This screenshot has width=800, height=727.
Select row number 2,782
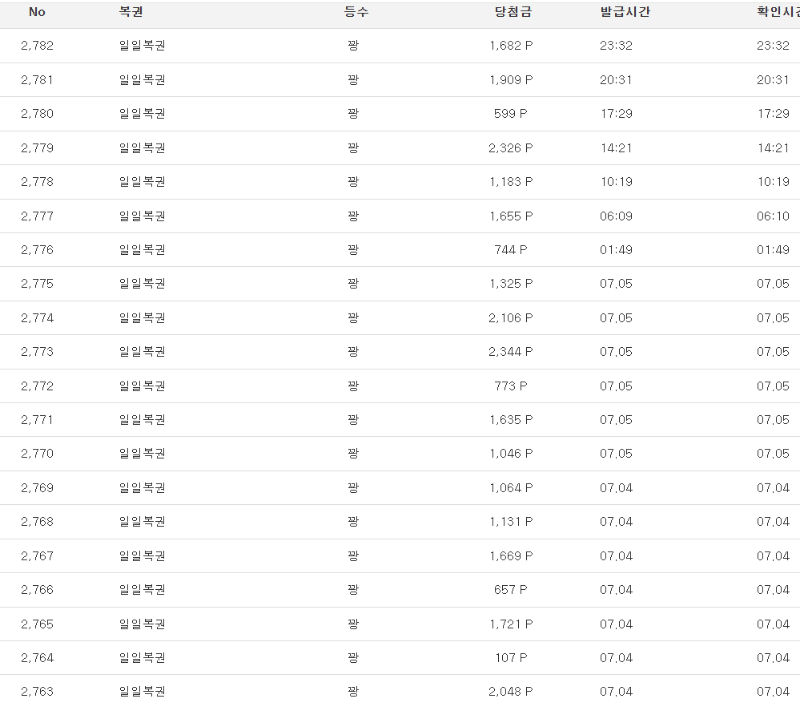click(x=37, y=46)
